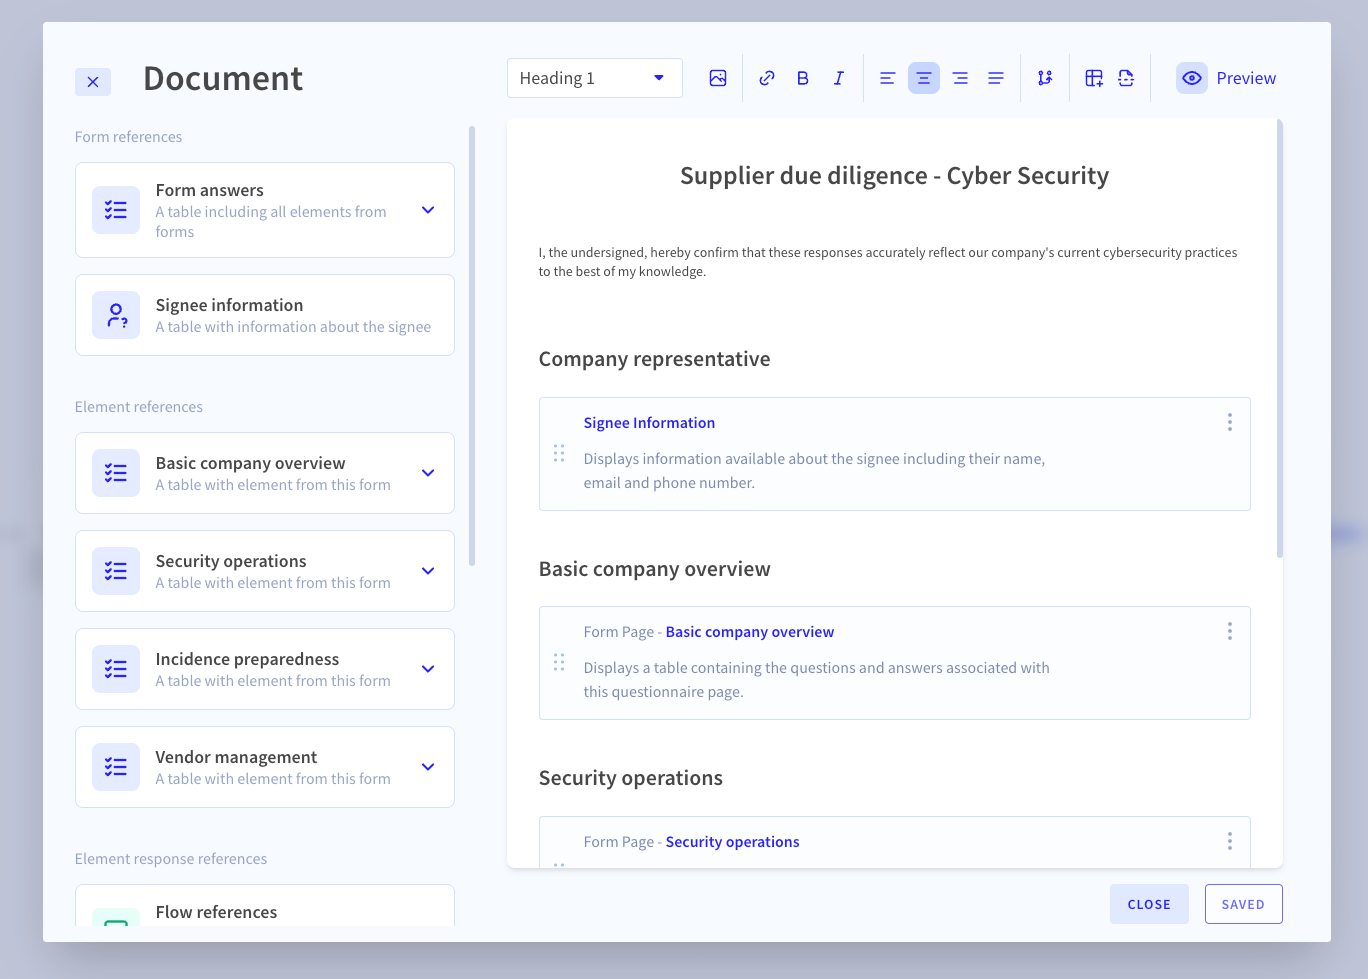1368x979 pixels.
Task: Insert an image from the toolbar
Action: (x=718, y=77)
